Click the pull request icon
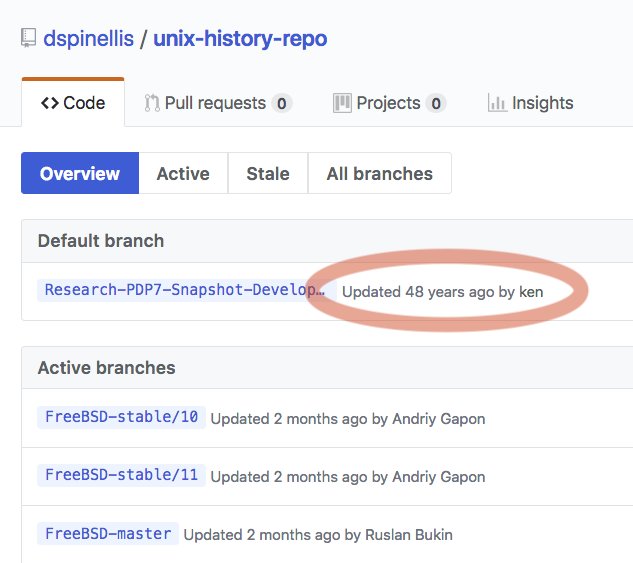633x563 pixels. pyautogui.click(x=152, y=103)
